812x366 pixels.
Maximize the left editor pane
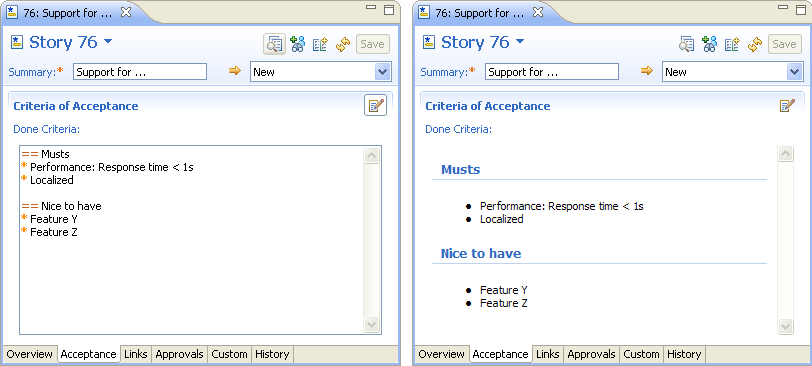point(389,10)
